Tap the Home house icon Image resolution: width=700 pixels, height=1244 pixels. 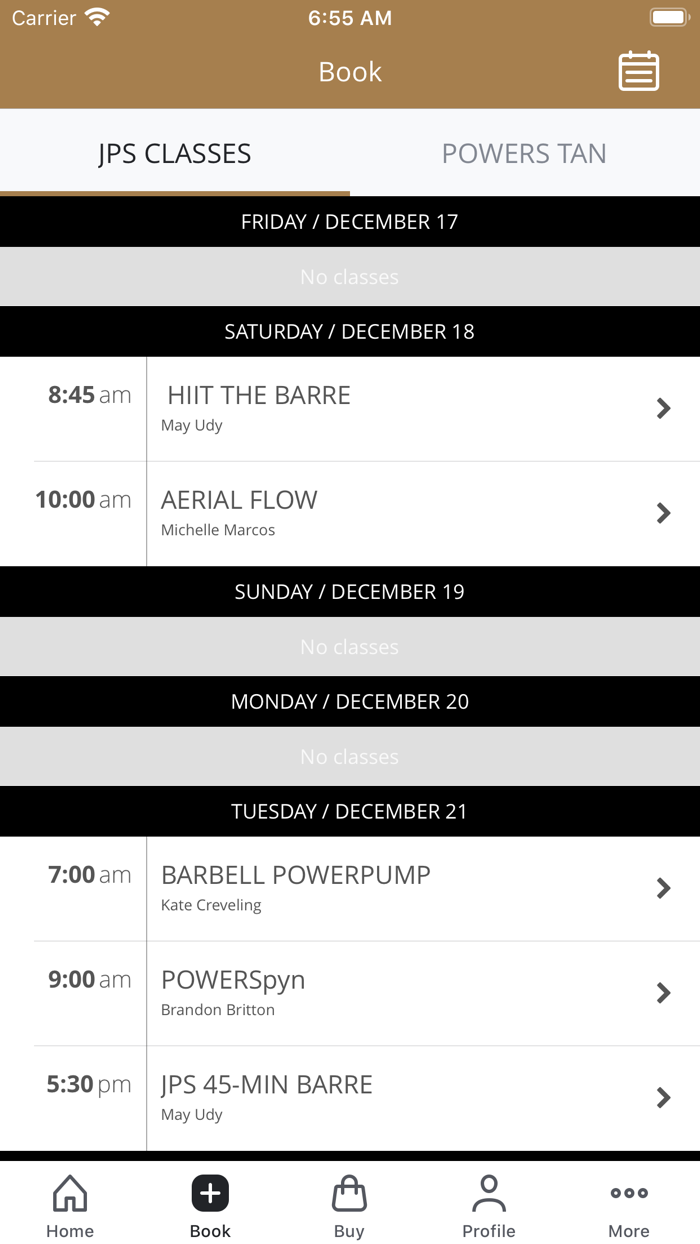tap(70, 1193)
